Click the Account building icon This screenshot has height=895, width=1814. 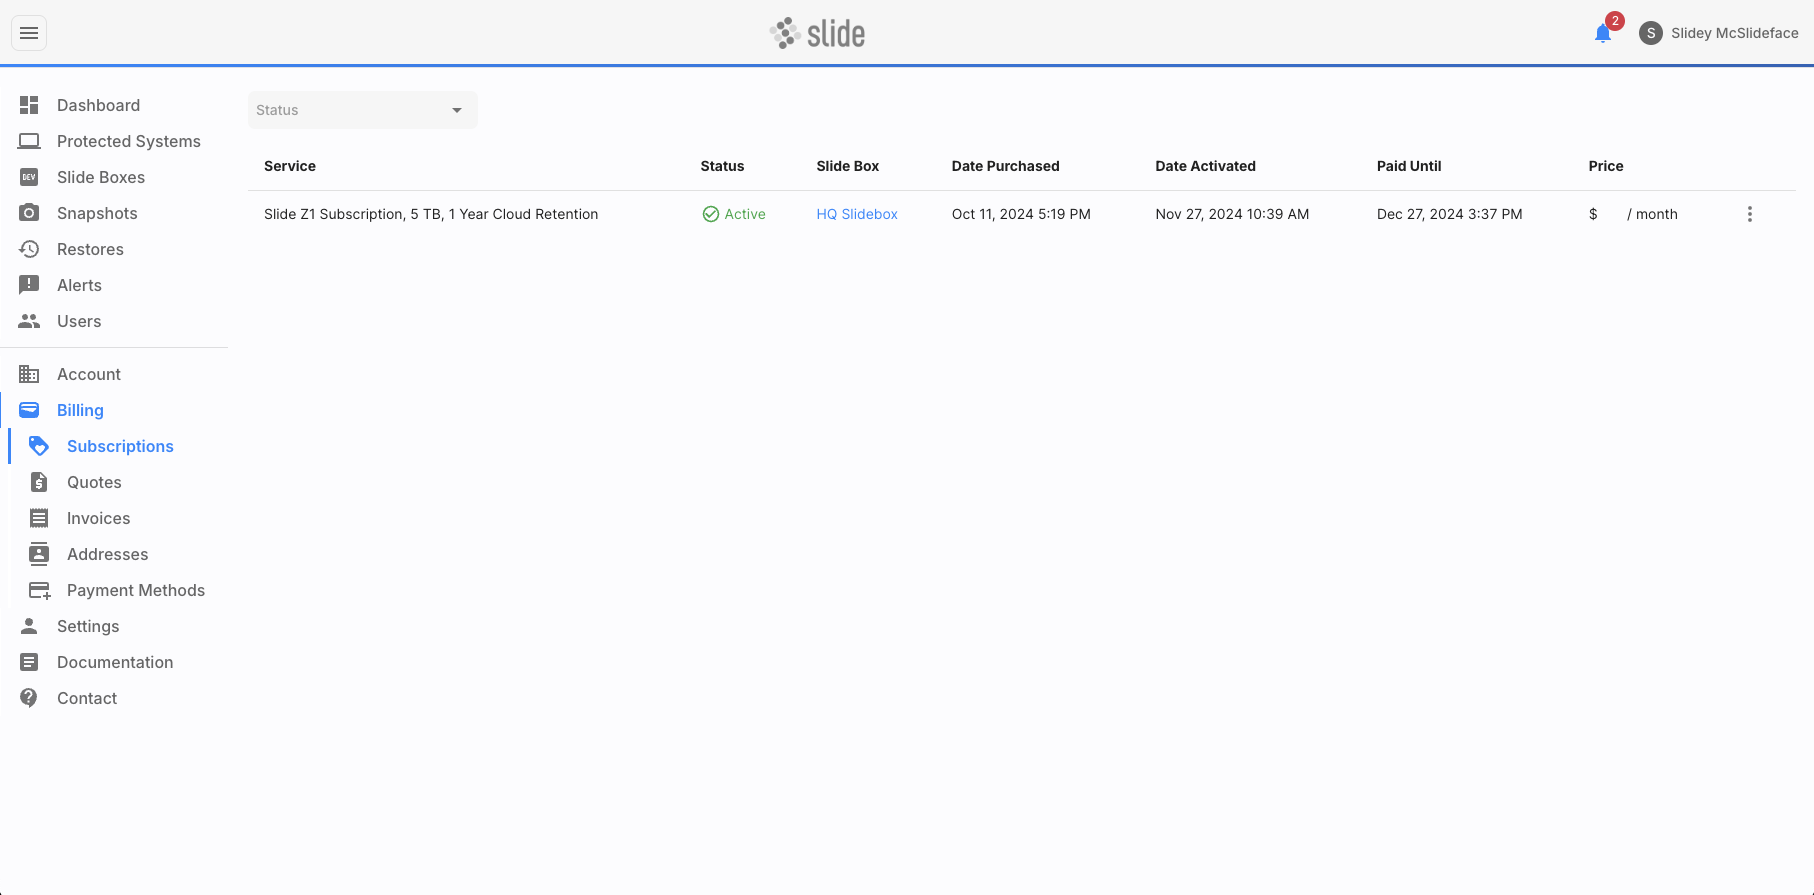coord(29,374)
